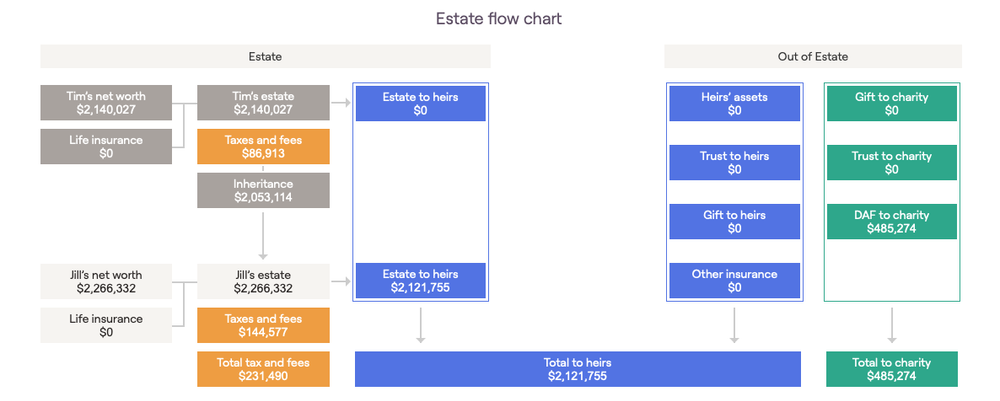Click DAF to charity $485,274 box
Image resolution: width=1000 pixels, height=401 pixels.
tap(892, 221)
